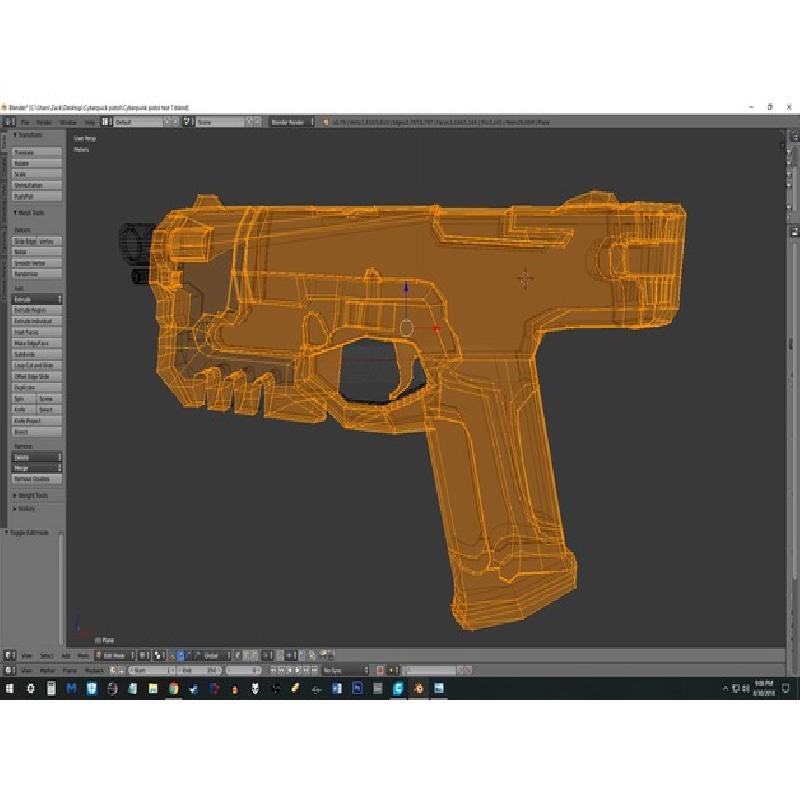
Task: Open the Delete dropdown in tool shelf
Action: click(37, 457)
